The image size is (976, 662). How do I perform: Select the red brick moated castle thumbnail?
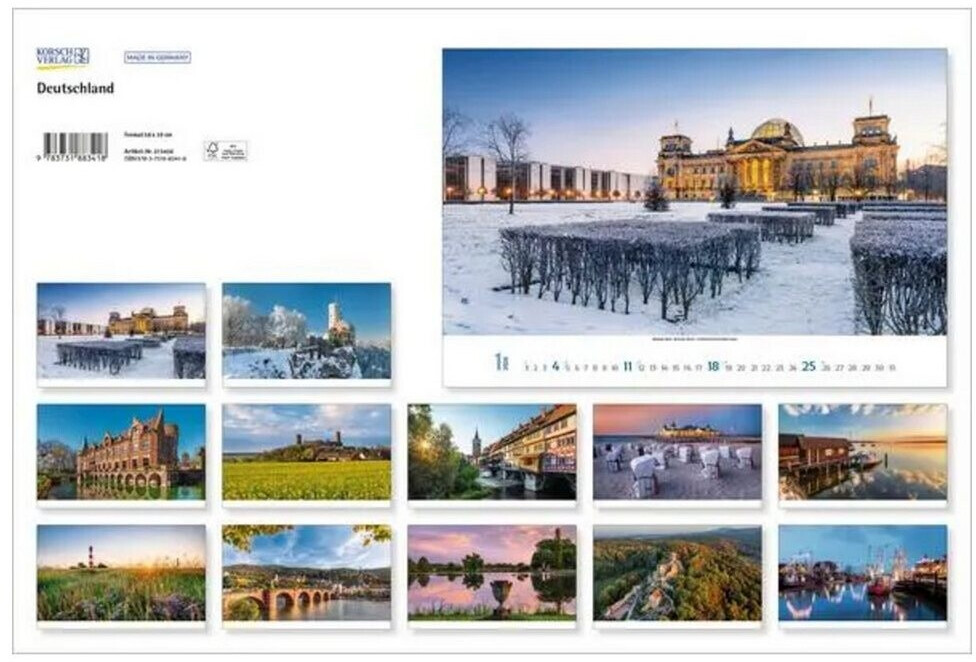[121, 452]
